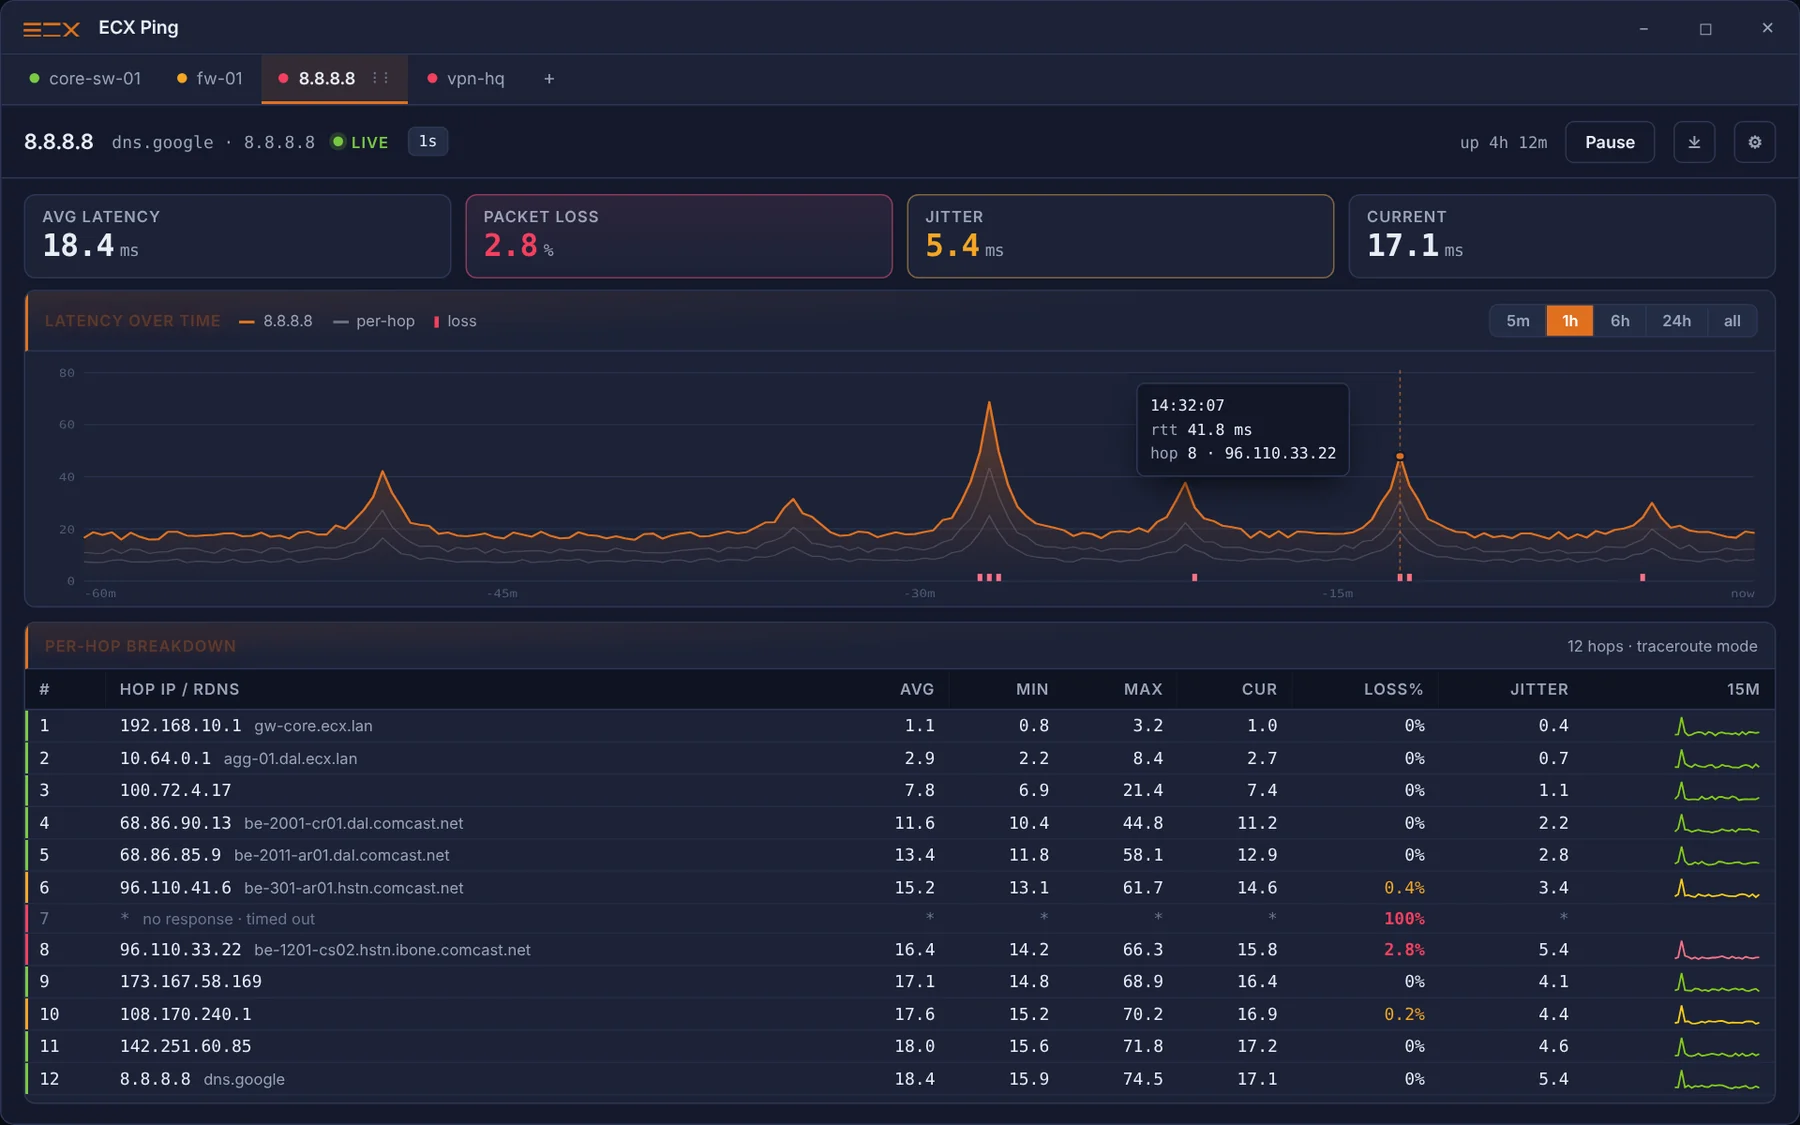Click the Avg Latency stat card
This screenshot has width=1800, height=1125.
[x=238, y=236]
